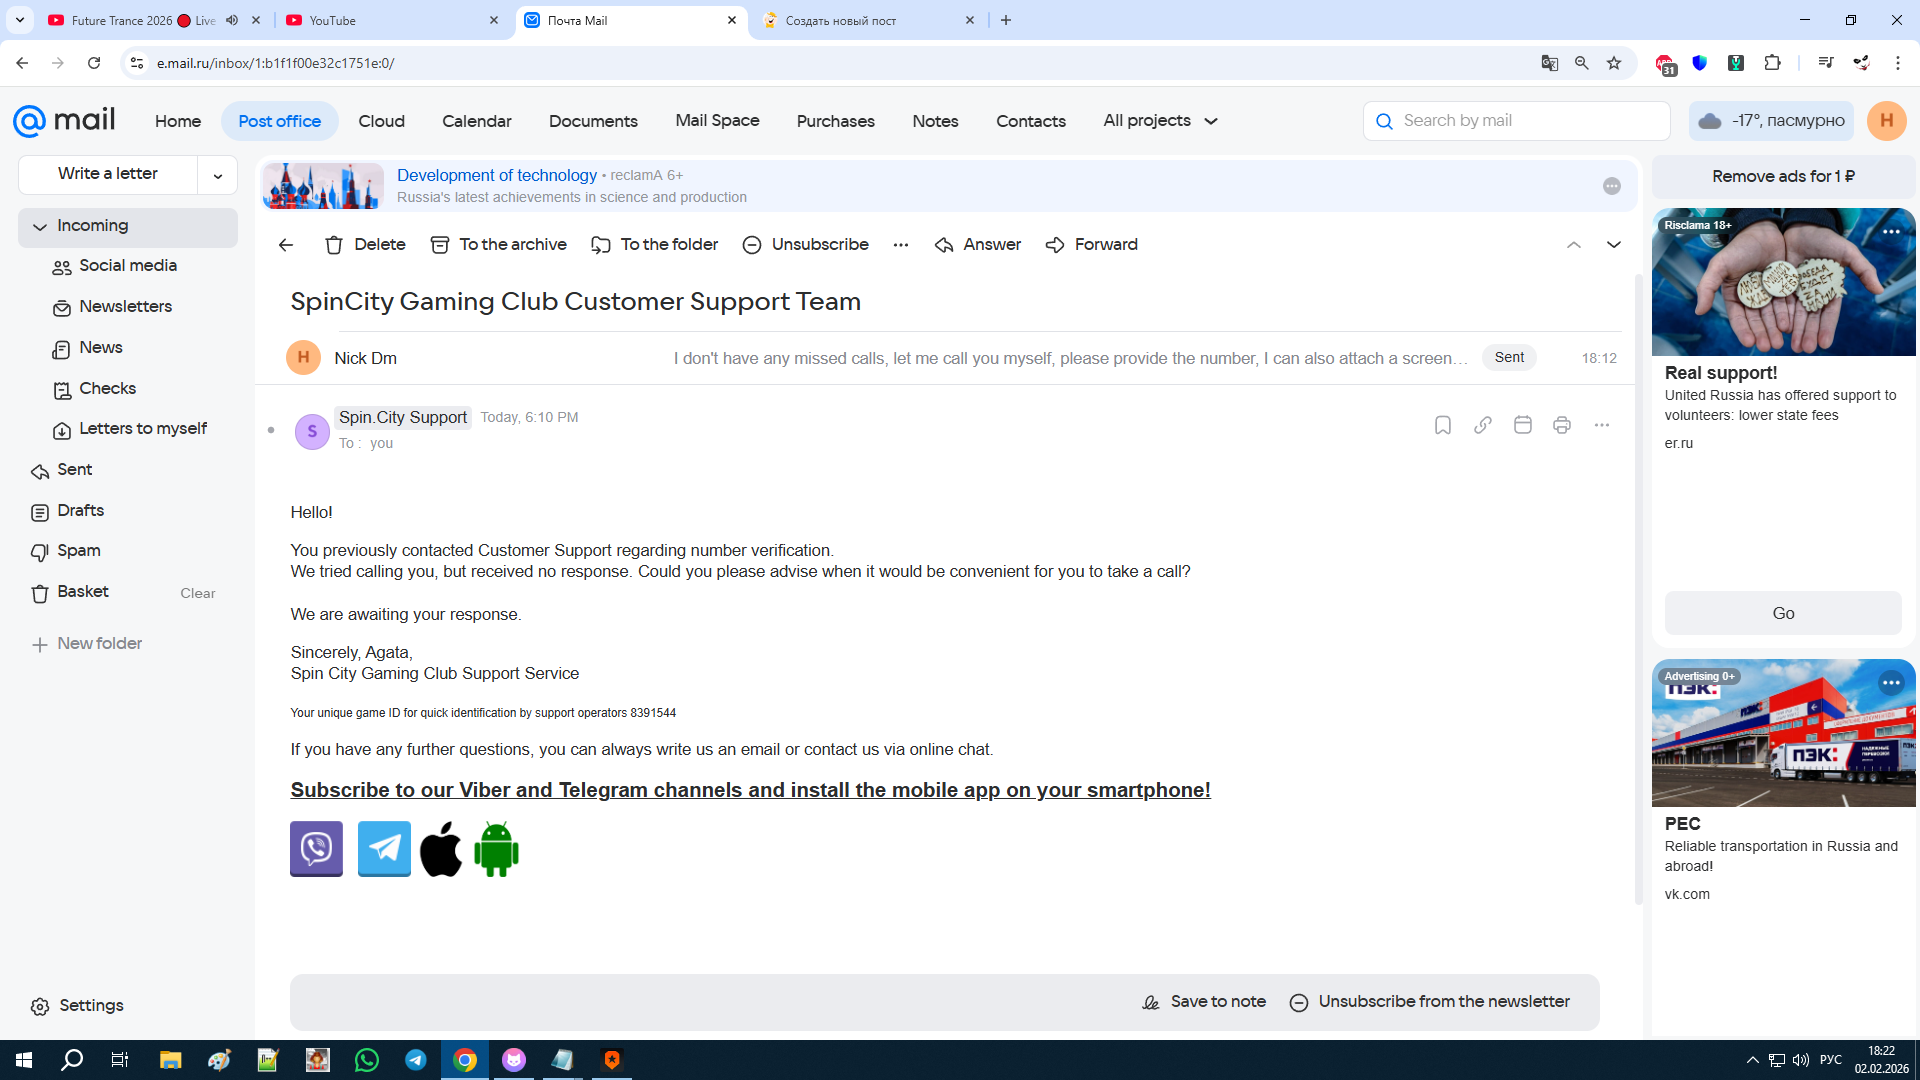Click the Viber channel icon
Viewport: 1920px width, 1080px height.
(x=316, y=849)
